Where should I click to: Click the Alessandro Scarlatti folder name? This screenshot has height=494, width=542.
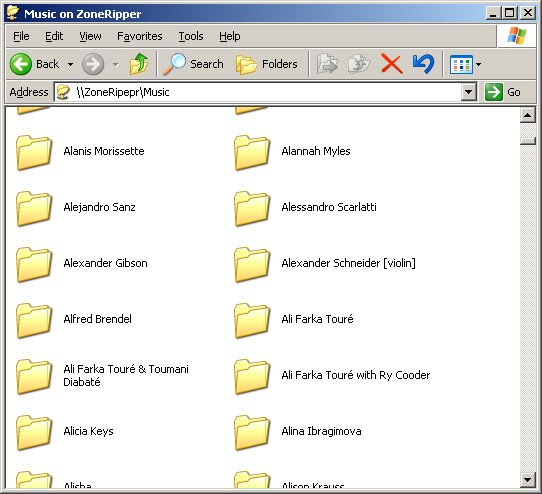point(329,207)
